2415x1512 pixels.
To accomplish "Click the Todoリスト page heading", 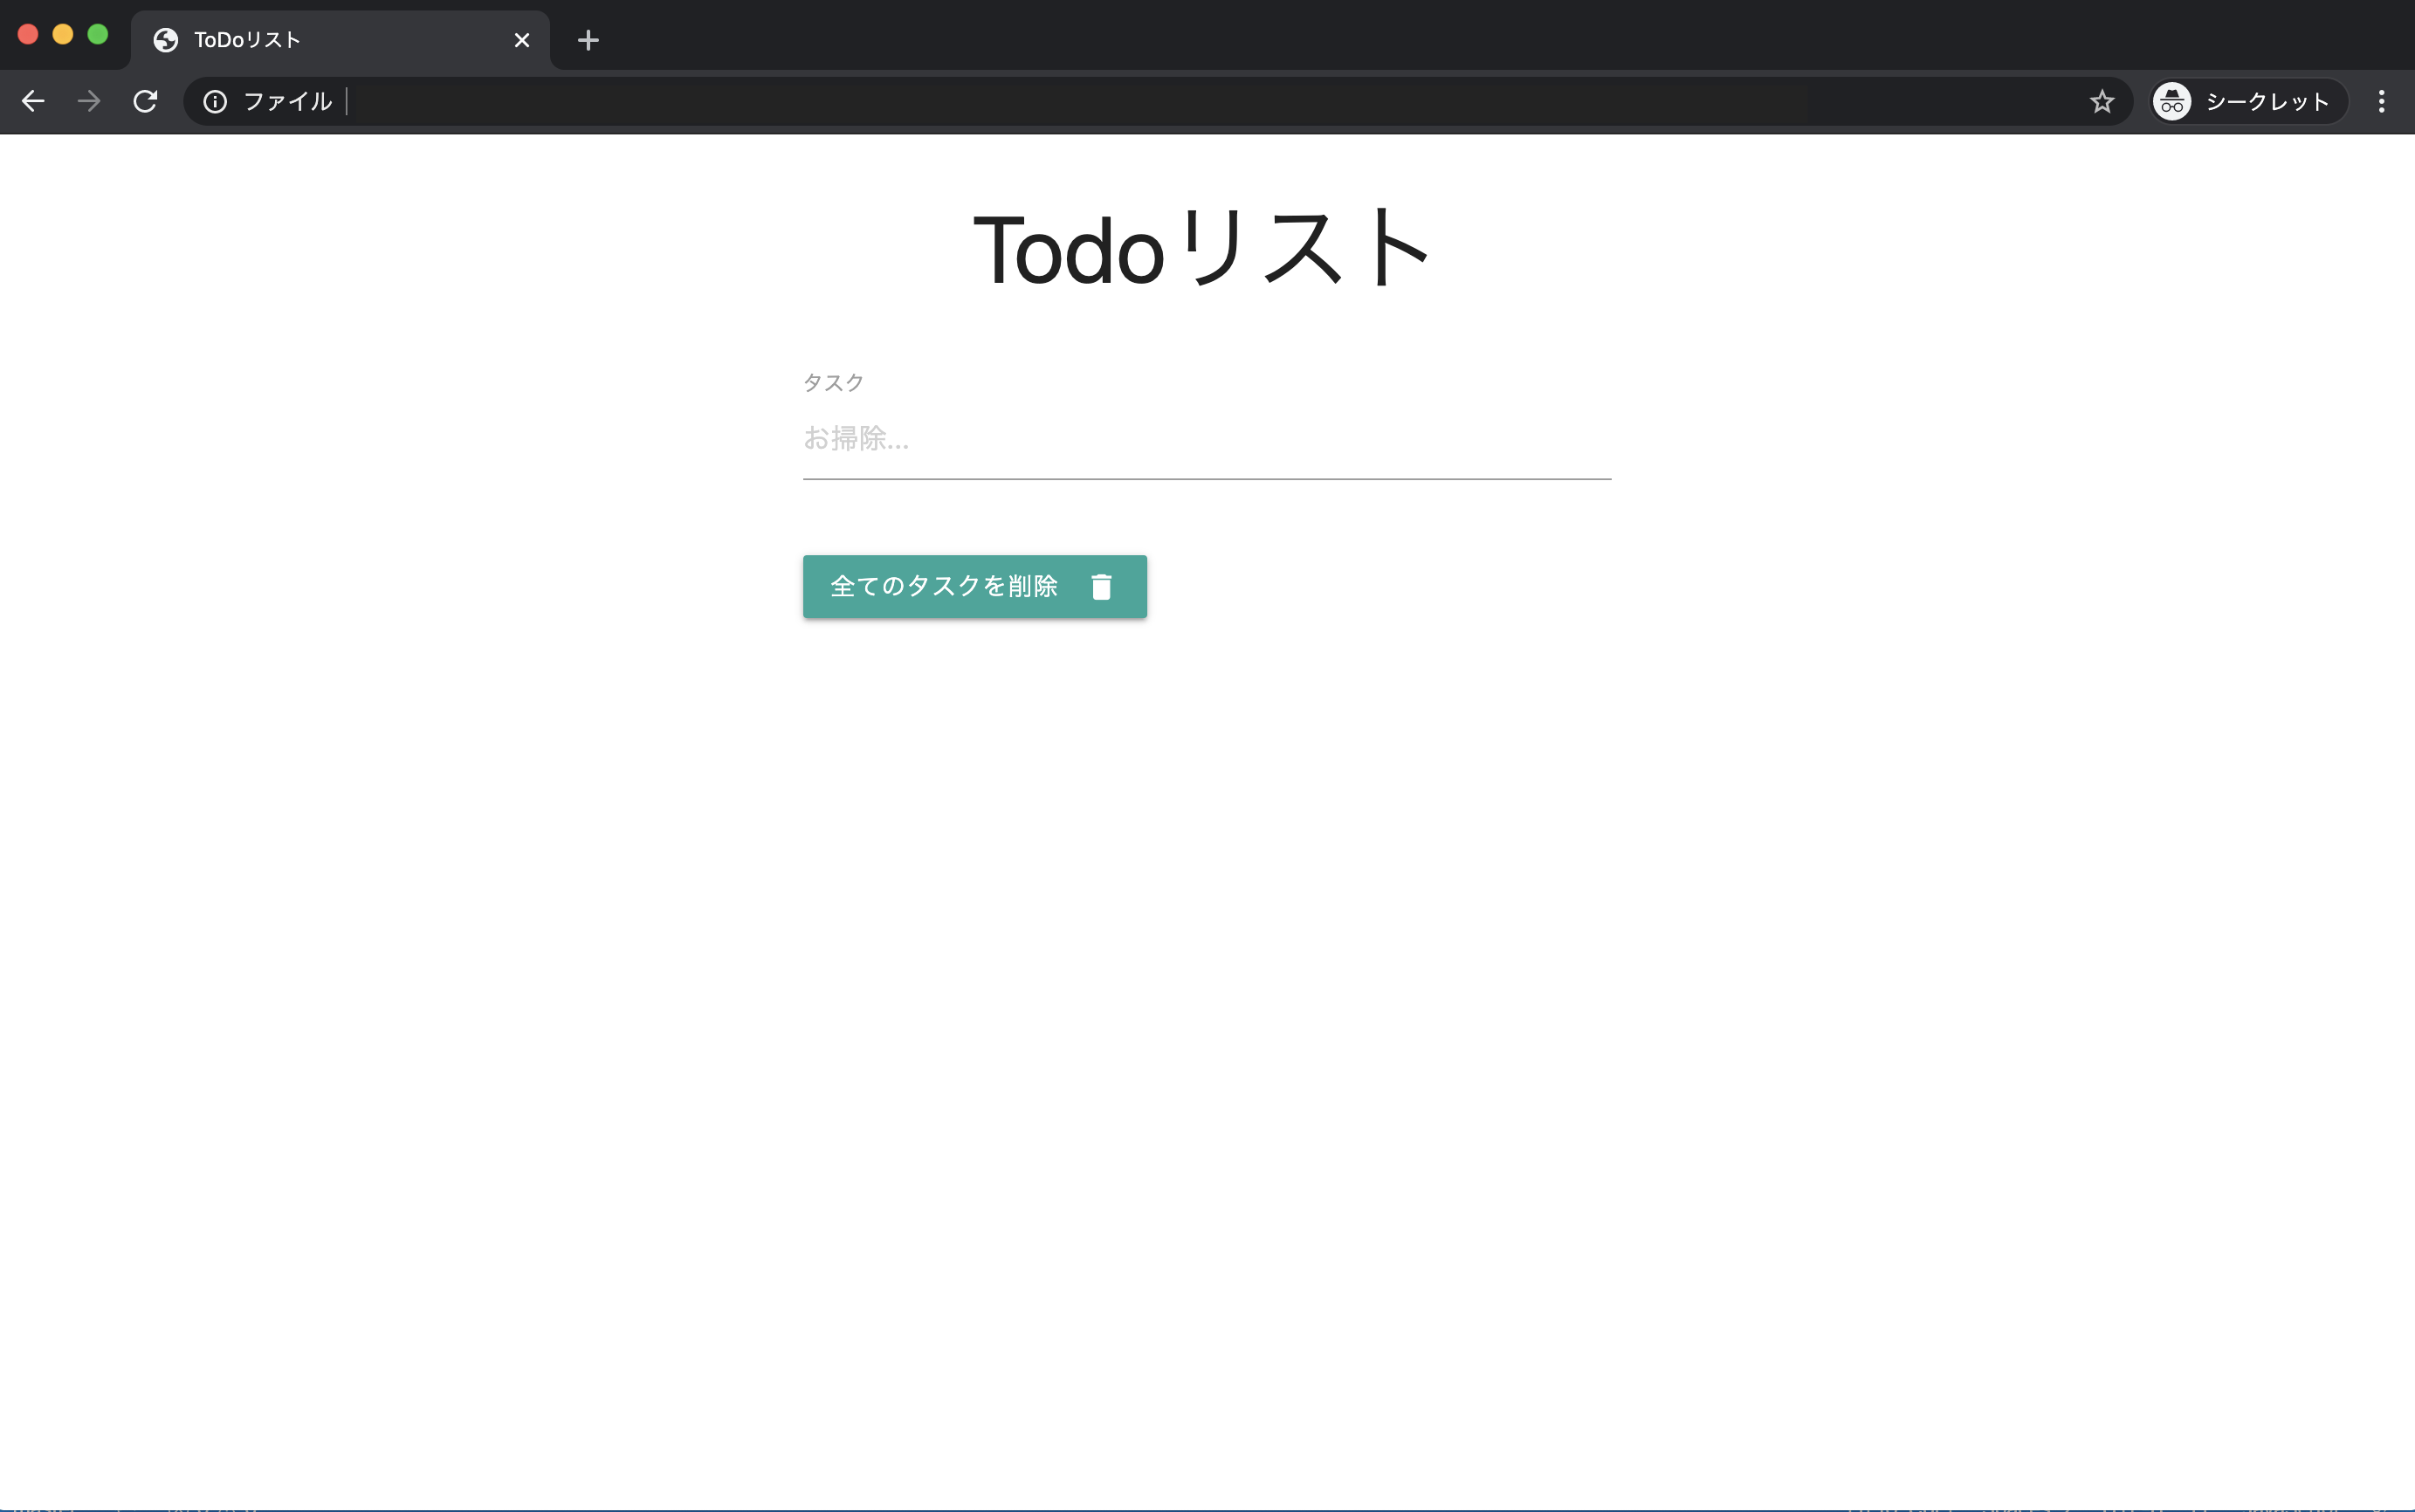I will (x=1203, y=247).
